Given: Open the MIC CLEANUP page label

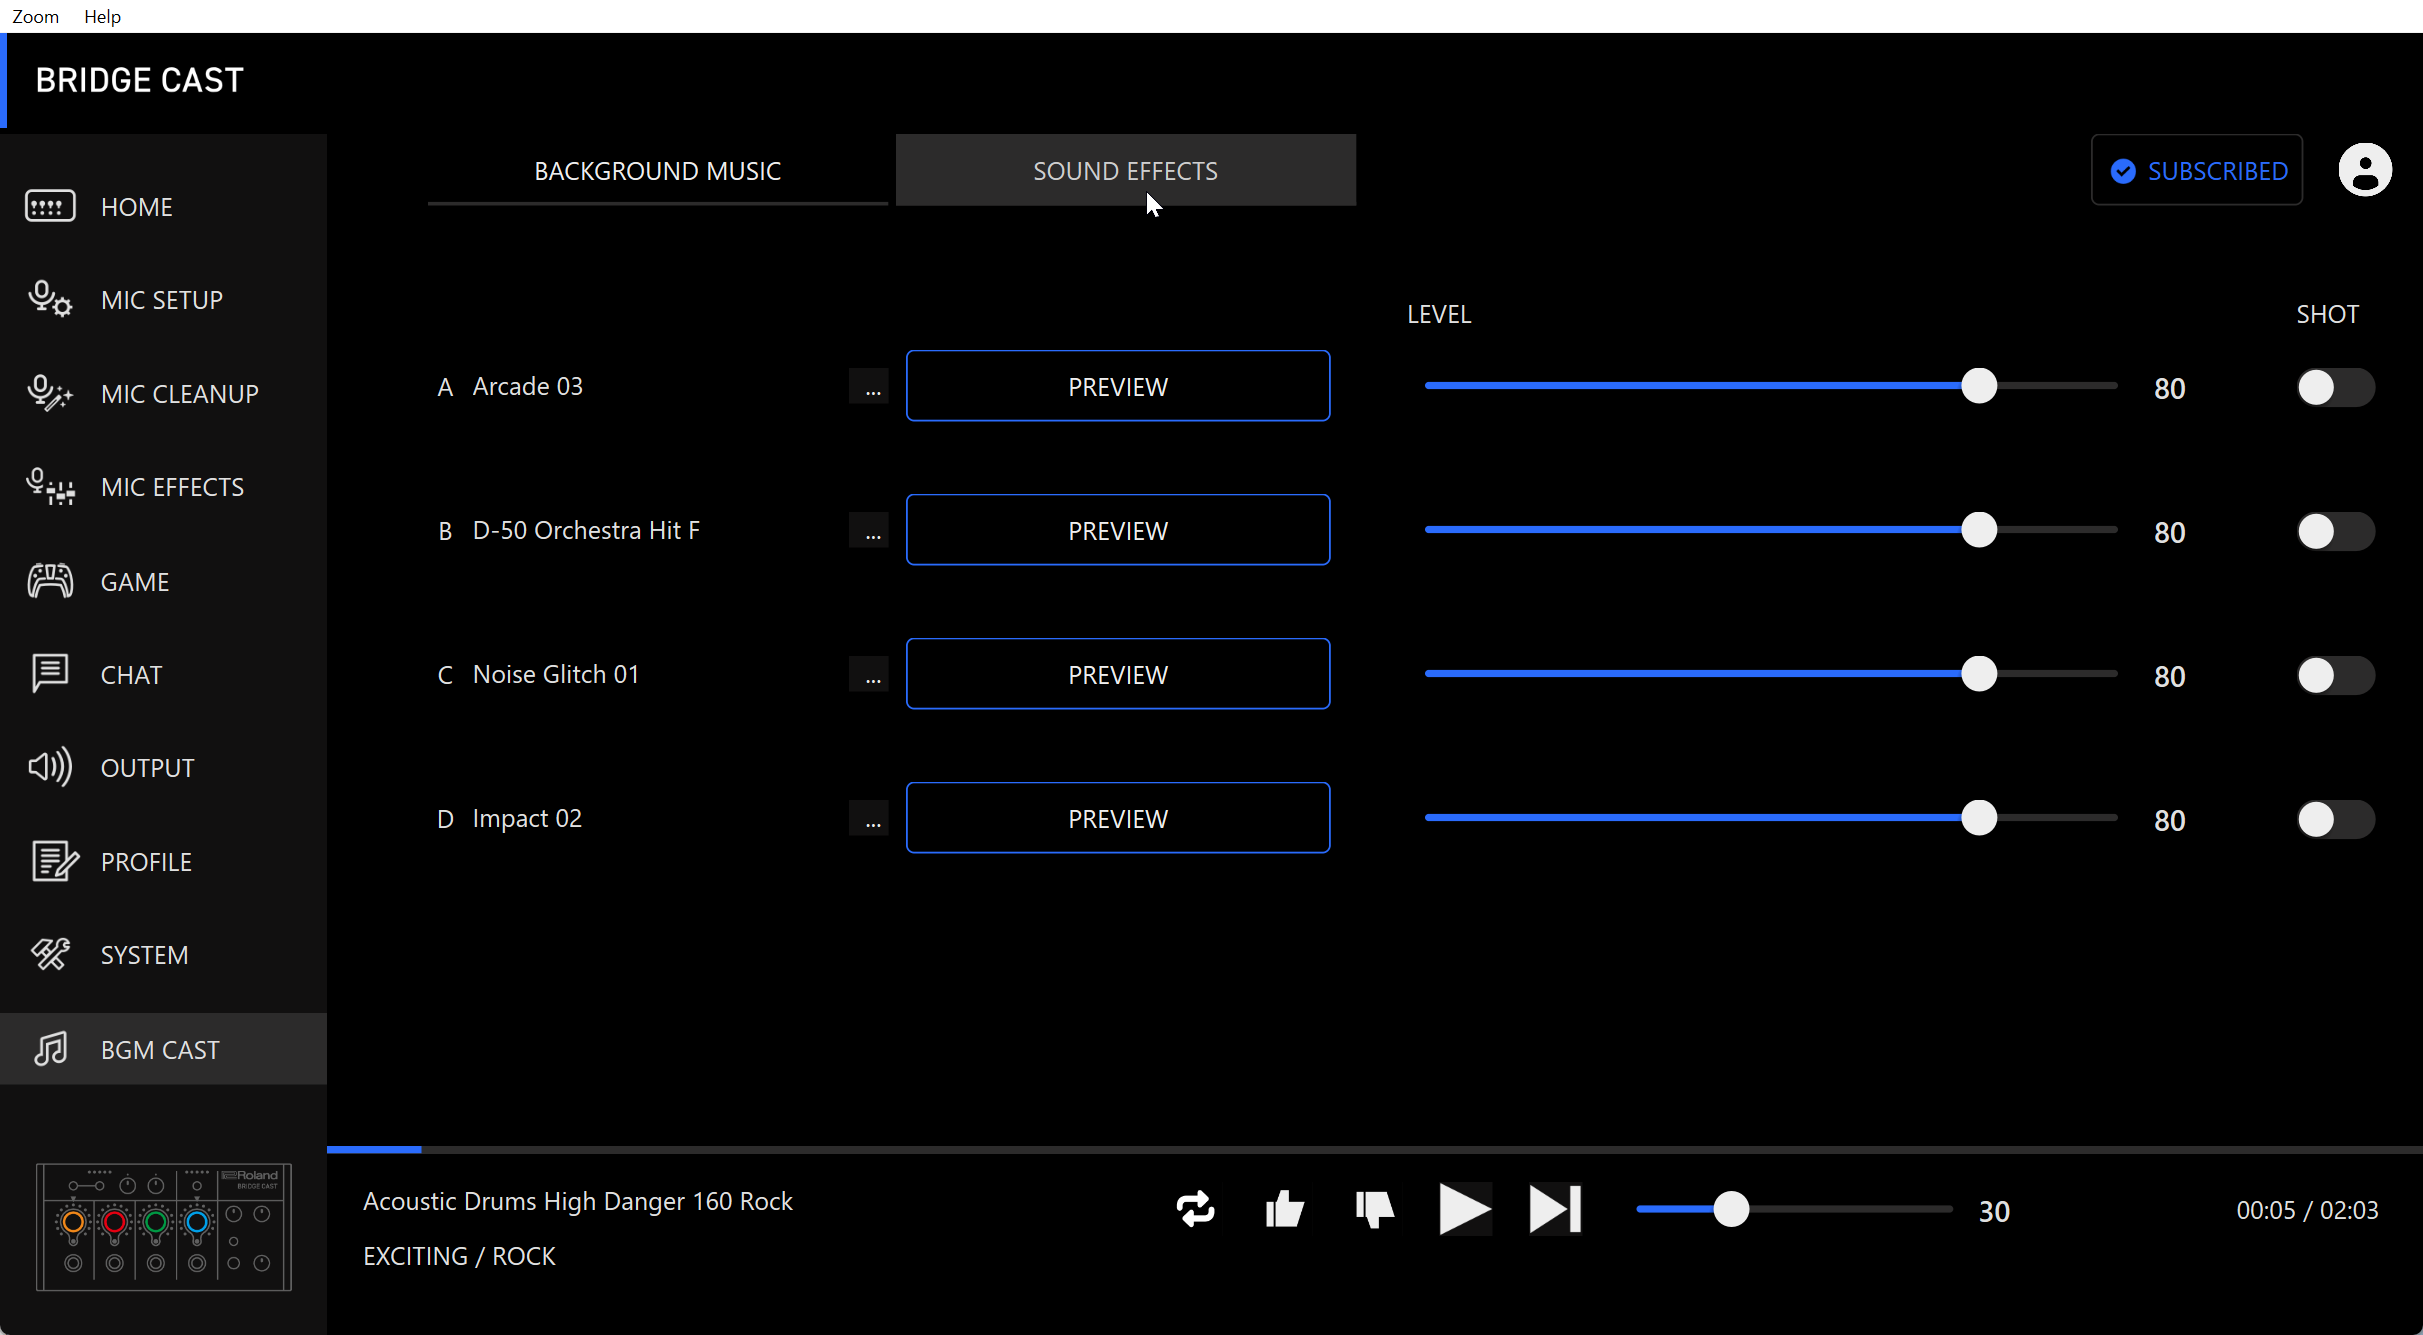Looking at the screenshot, I should pos(180,394).
